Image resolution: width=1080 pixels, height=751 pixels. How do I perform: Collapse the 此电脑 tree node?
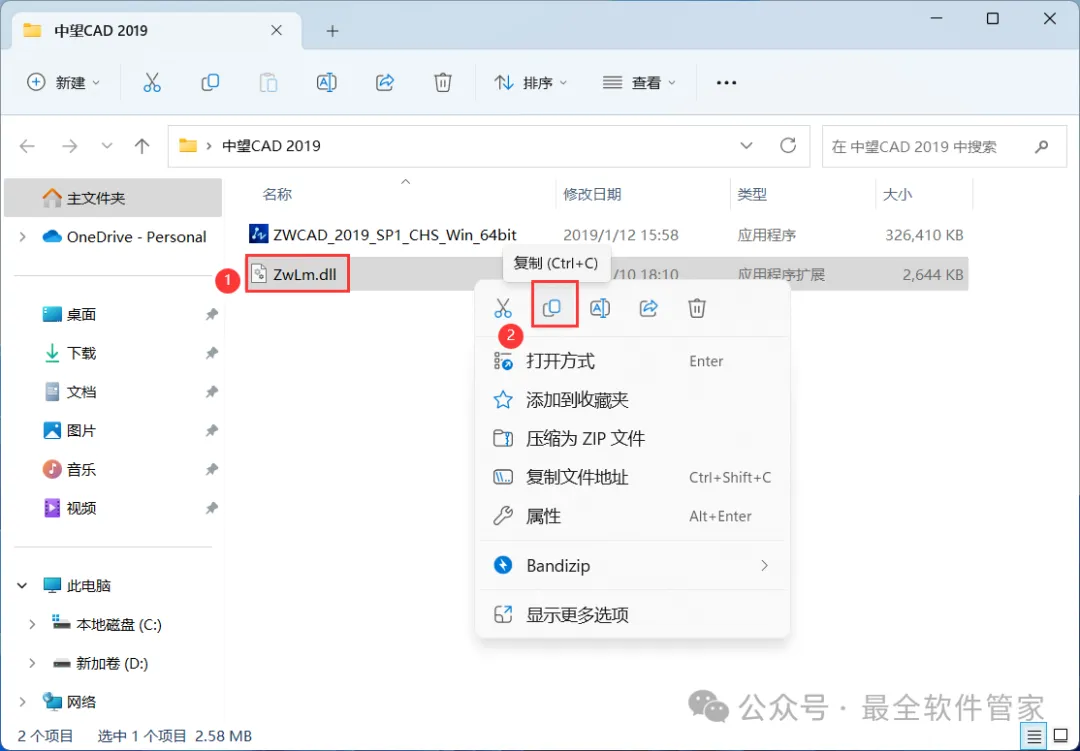22,586
